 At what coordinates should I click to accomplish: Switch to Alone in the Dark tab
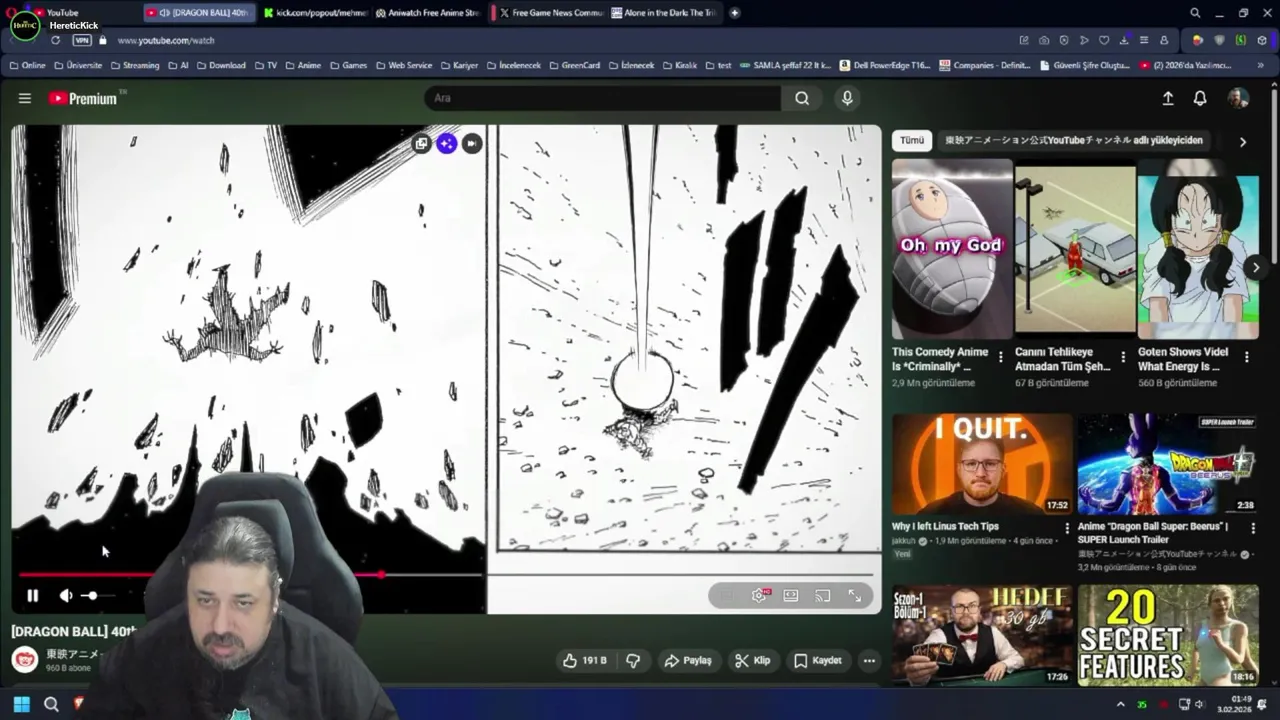pyautogui.click(x=664, y=13)
